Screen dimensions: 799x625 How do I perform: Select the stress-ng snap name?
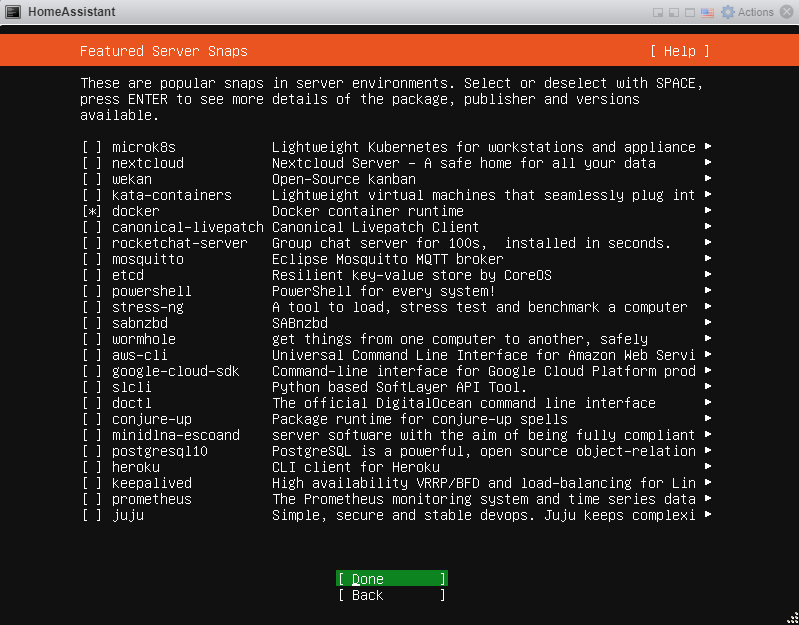click(148, 307)
